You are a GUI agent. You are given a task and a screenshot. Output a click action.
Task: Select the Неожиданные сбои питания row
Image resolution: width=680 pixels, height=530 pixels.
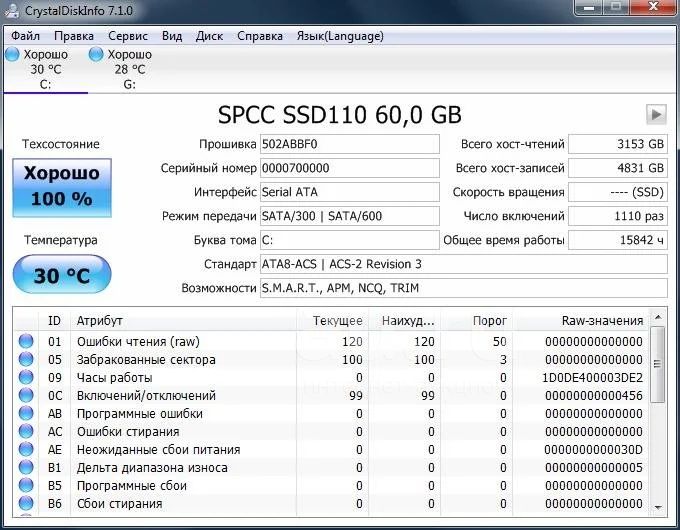coord(332,449)
